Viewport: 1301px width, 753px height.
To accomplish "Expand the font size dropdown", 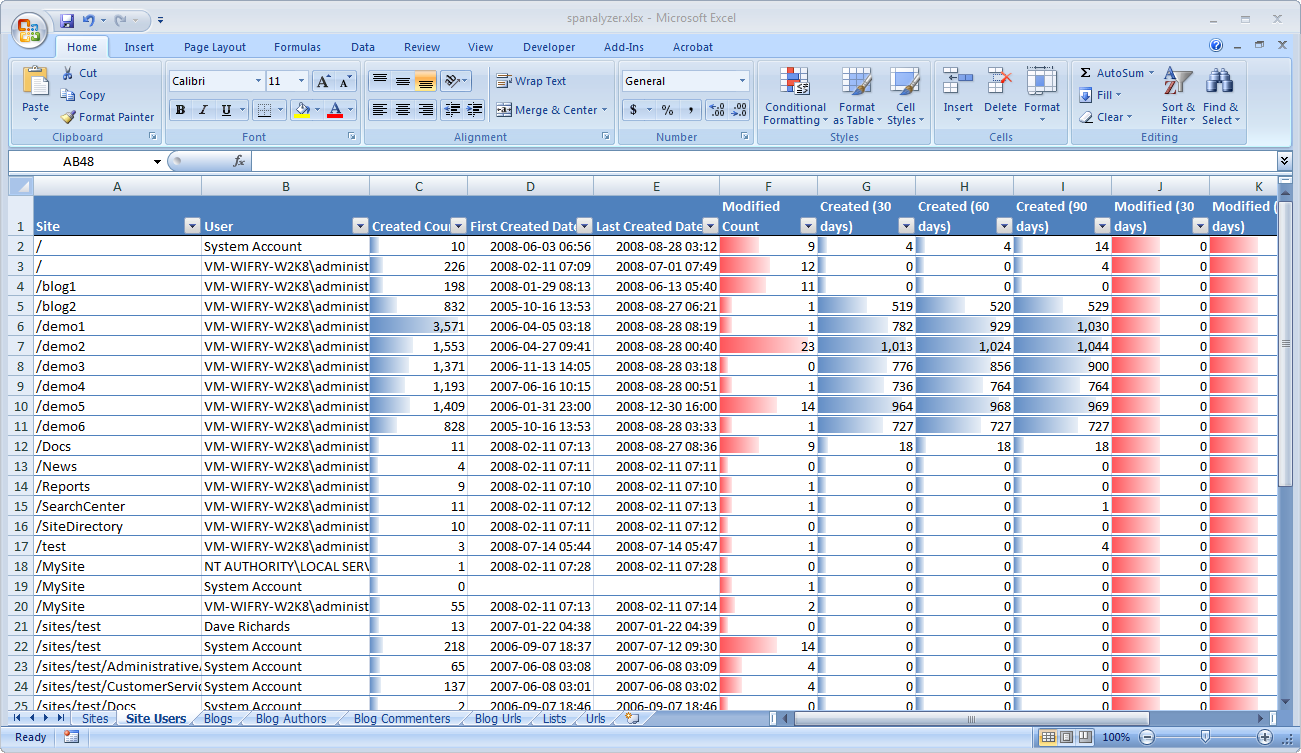I will tap(302, 81).
